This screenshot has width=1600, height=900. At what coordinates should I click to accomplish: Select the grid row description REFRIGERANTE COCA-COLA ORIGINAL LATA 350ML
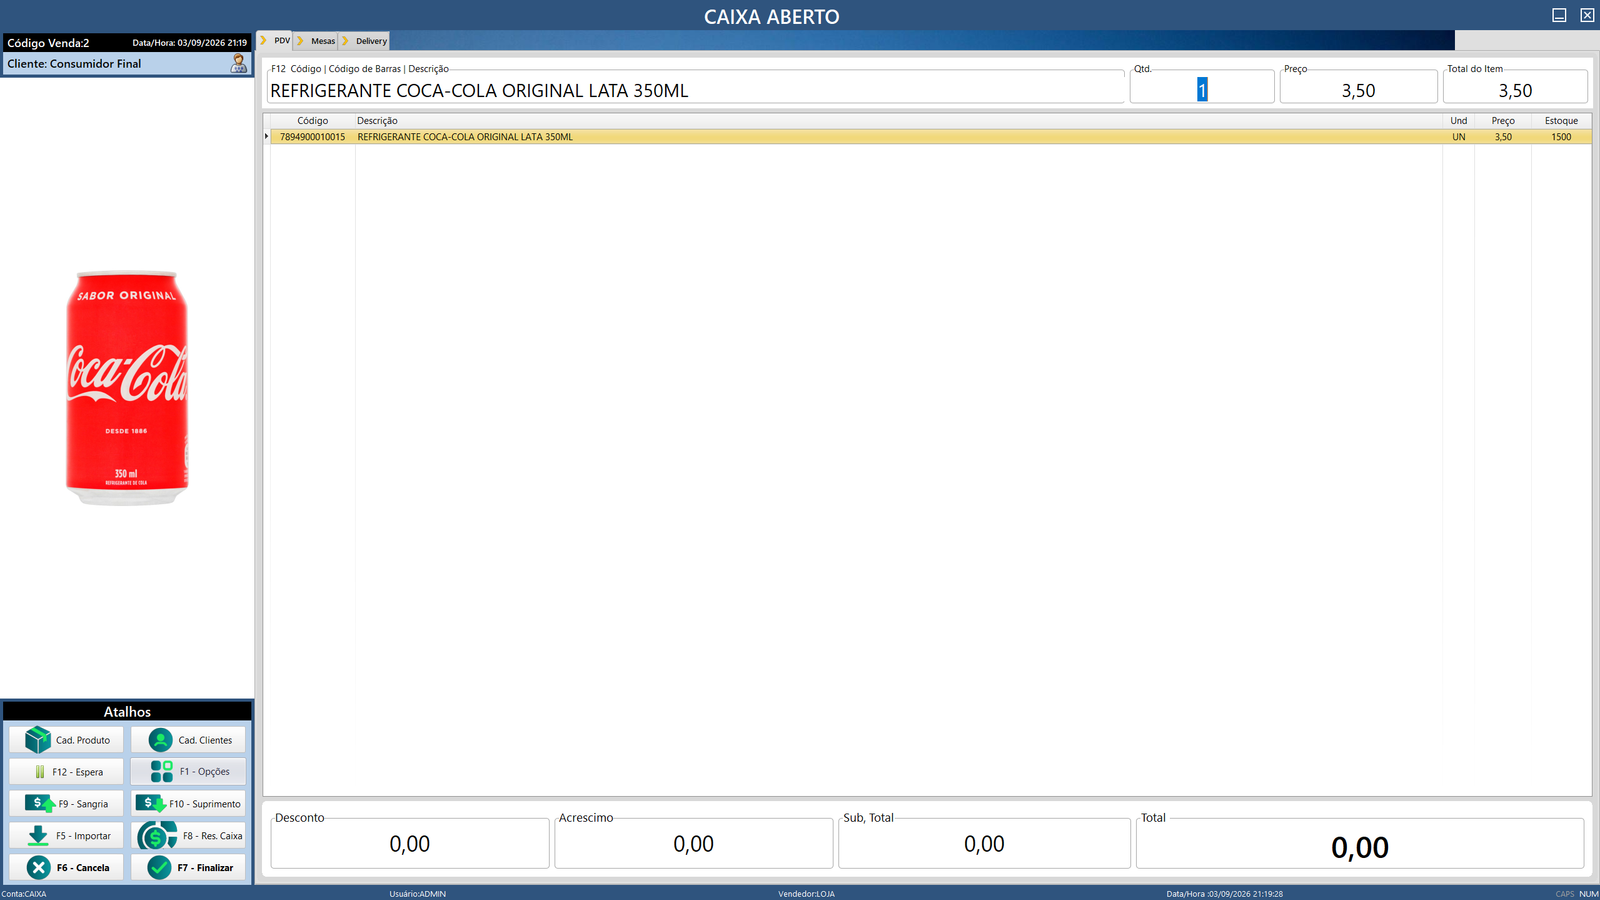[x=465, y=137]
